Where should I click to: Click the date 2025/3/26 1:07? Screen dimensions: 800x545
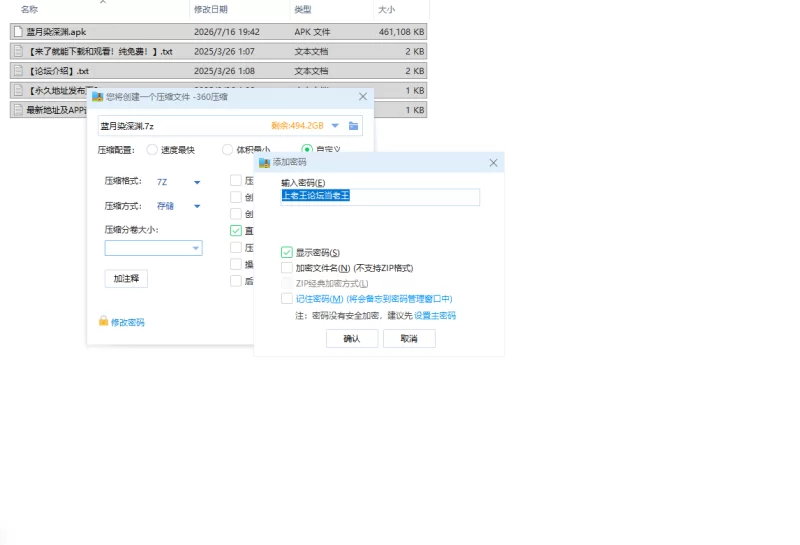(x=224, y=52)
